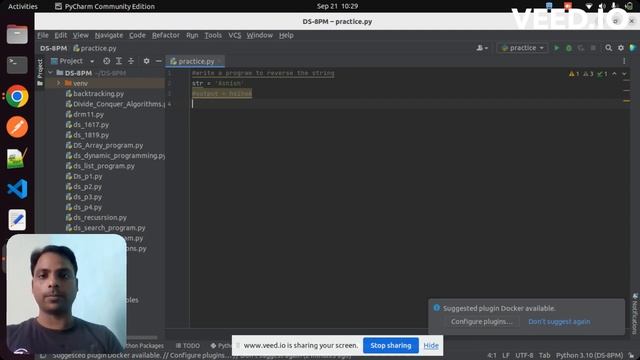This screenshot has width=640, height=360.
Task: Hide the Project tool window
Action: [x=158, y=61]
